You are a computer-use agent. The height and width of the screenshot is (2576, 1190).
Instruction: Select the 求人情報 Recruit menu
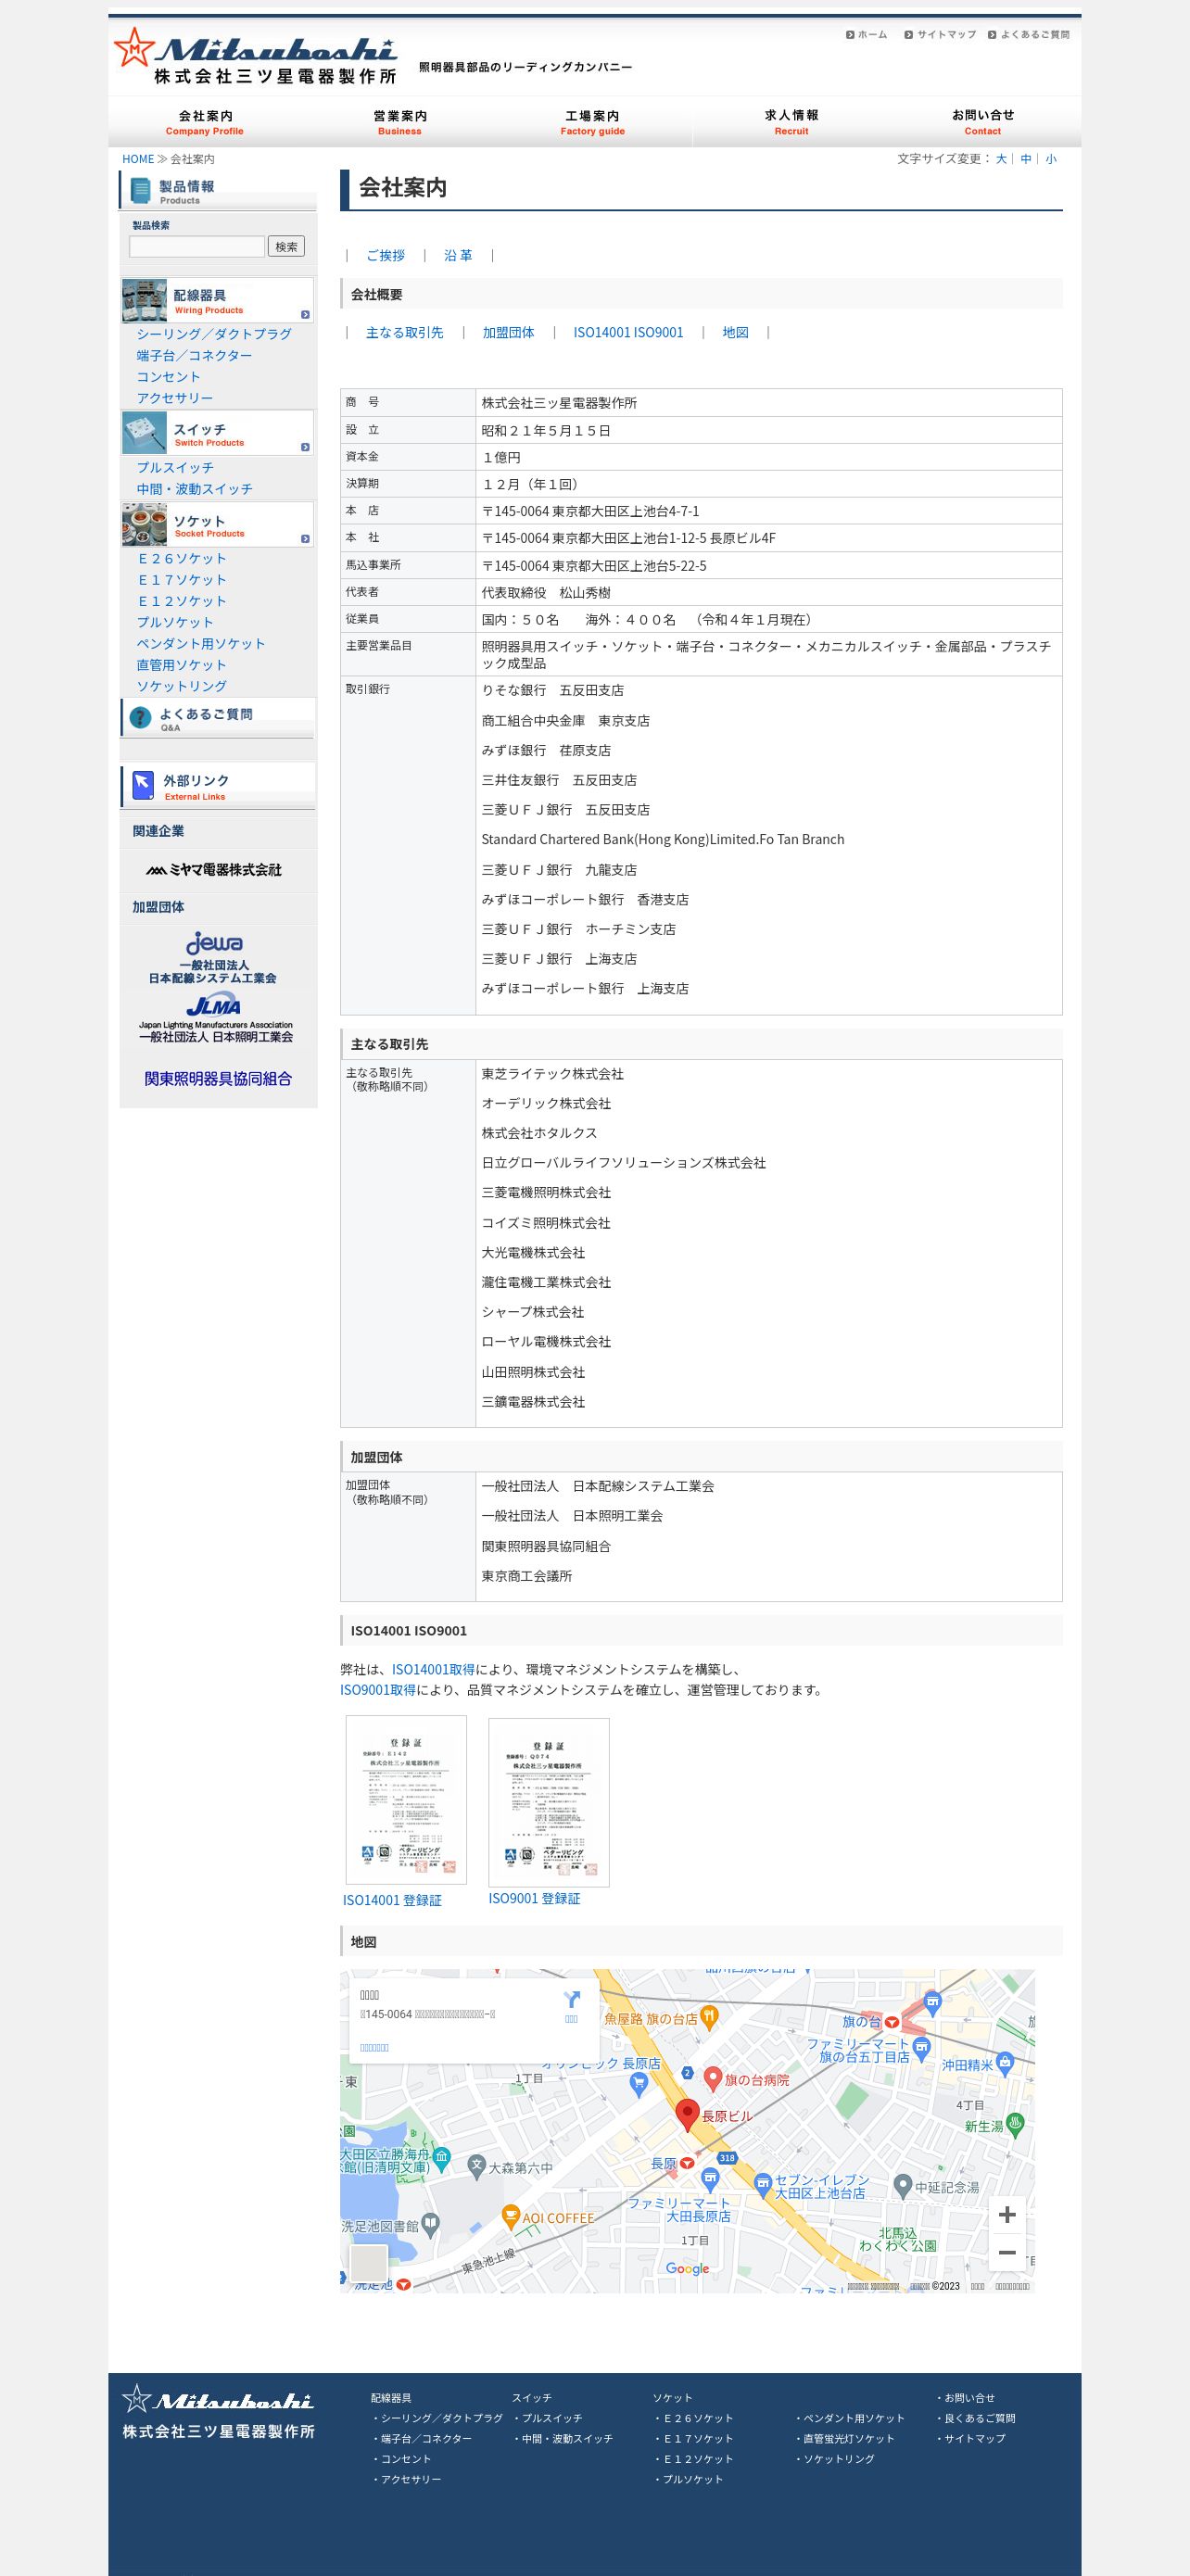[791, 122]
